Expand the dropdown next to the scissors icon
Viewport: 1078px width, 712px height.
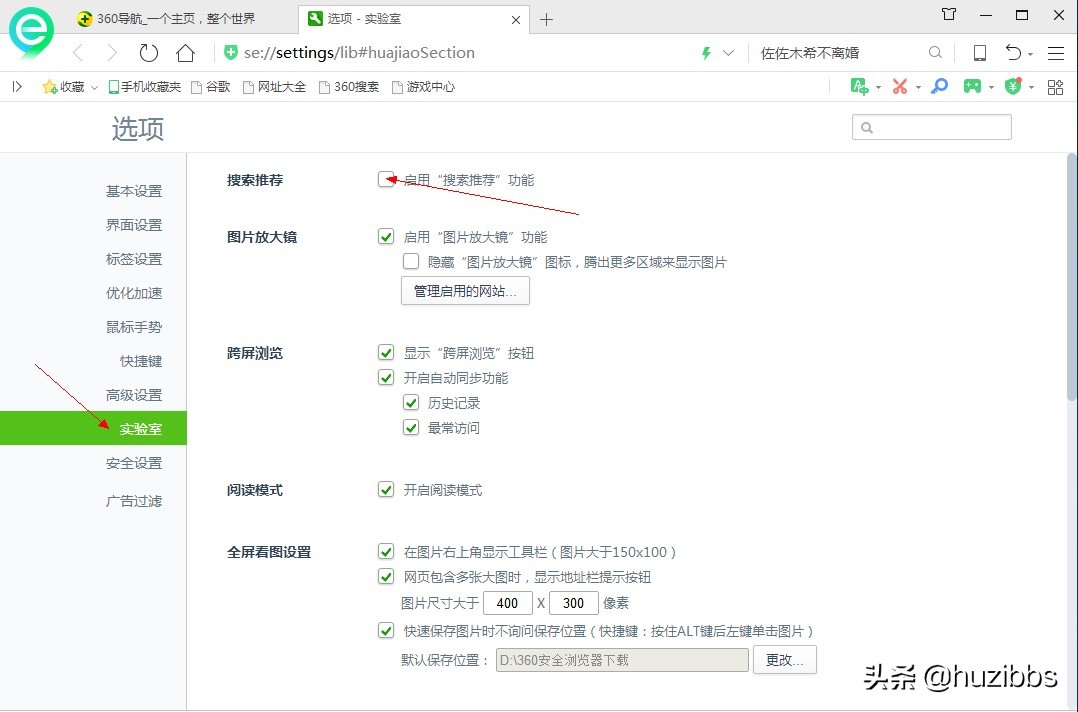918,87
